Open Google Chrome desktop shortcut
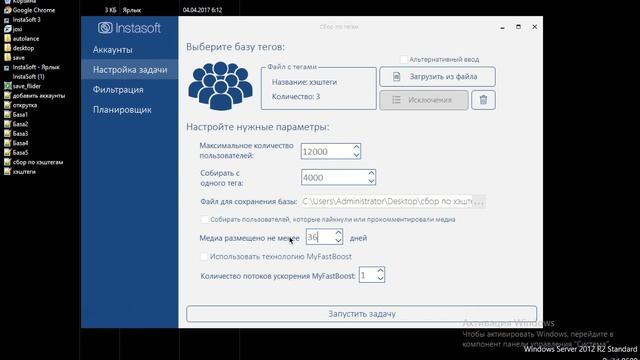The image size is (640, 360). click(29, 10)
